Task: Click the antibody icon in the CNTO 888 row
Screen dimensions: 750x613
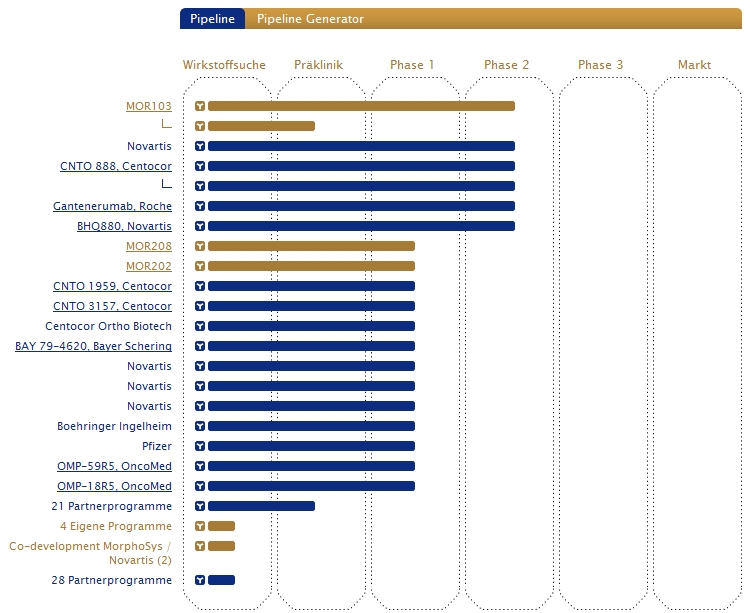Action: pos(200,166)
